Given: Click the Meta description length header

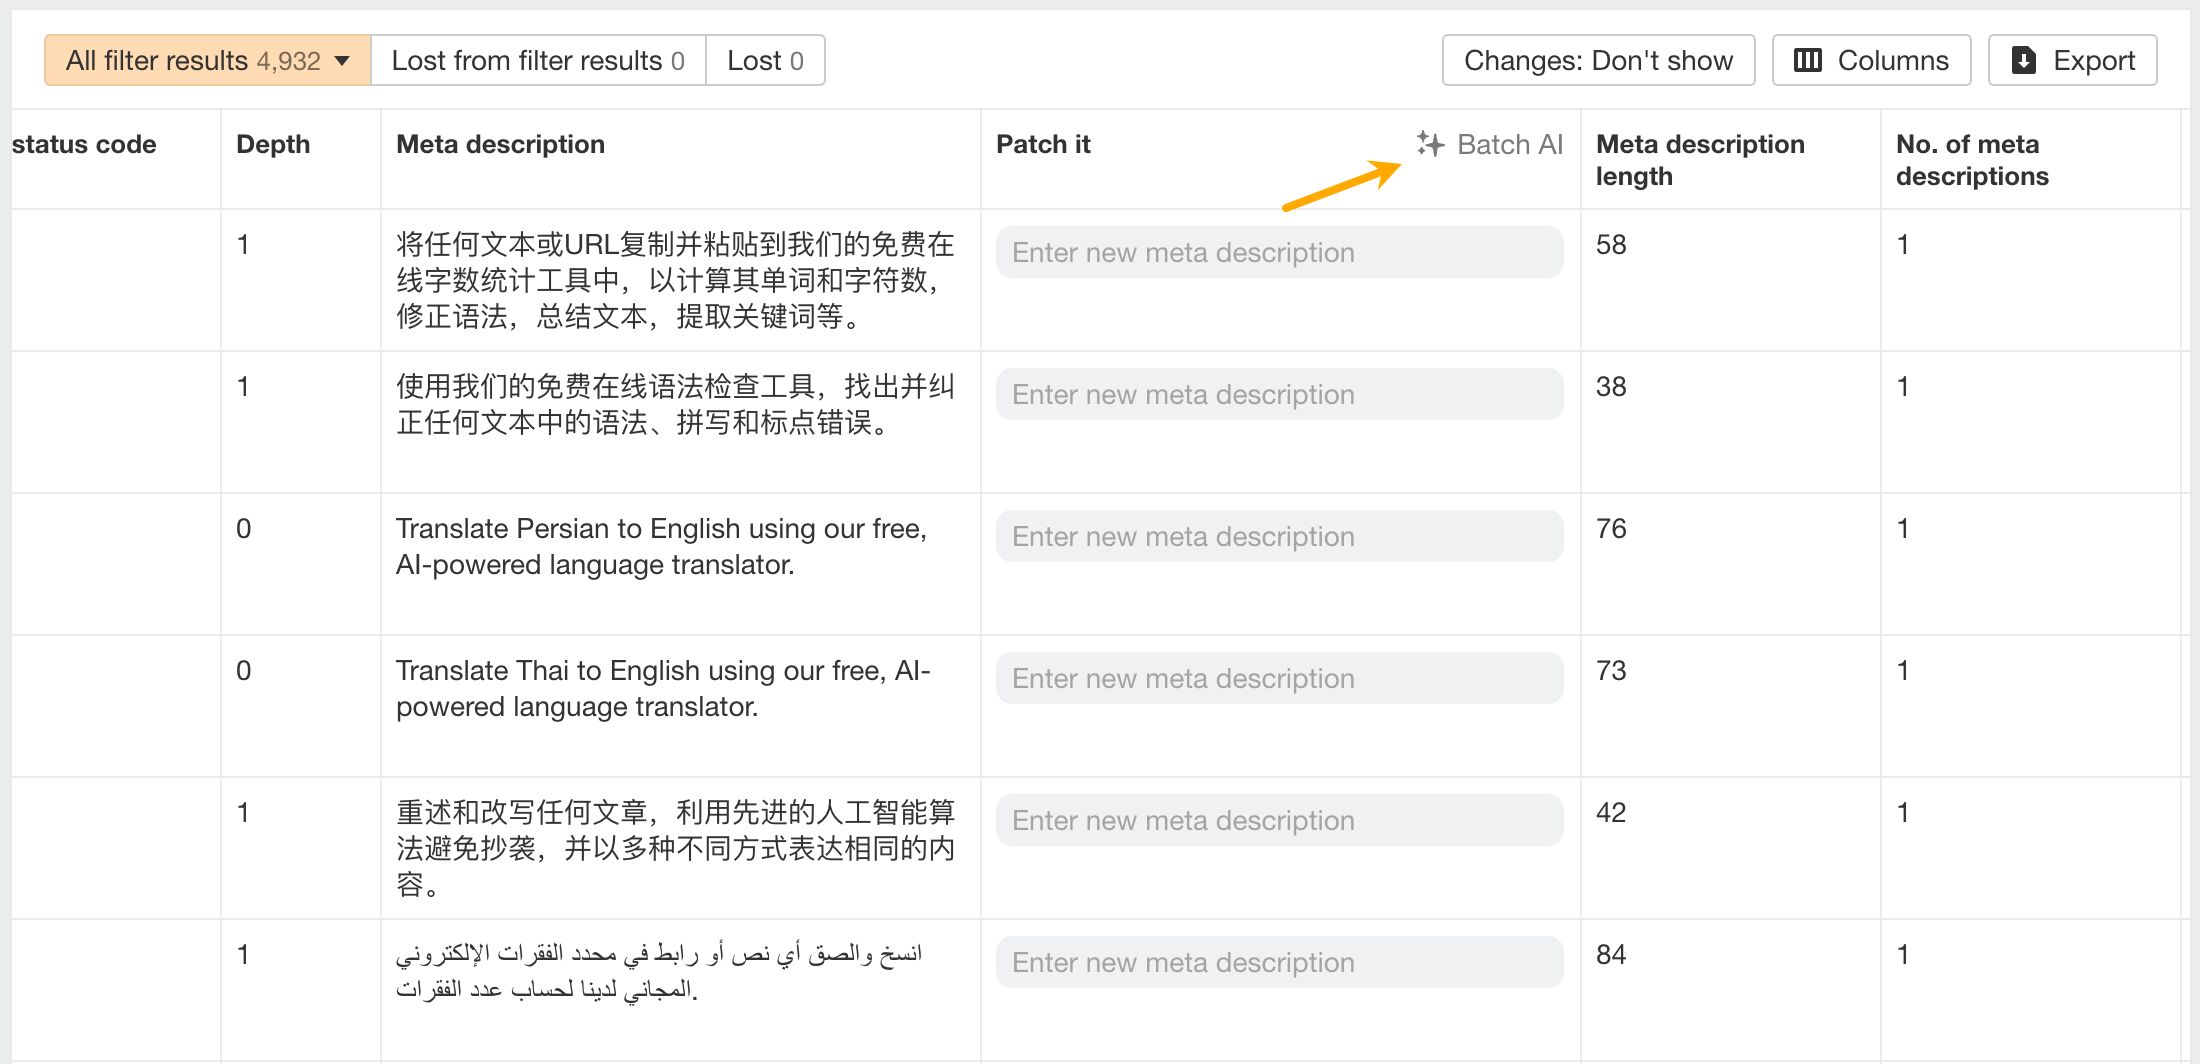Looking at the screenshot, I should pyautogui.click(x=1700, y=160).
